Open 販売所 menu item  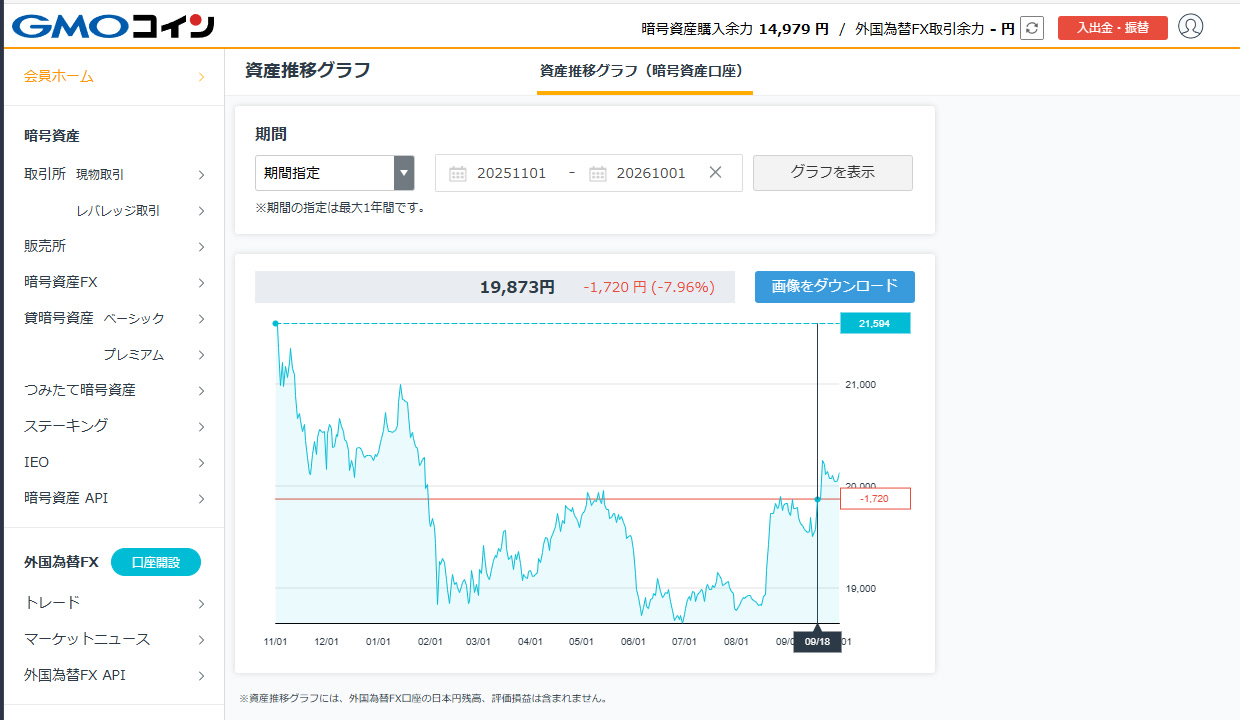(113, 246)
